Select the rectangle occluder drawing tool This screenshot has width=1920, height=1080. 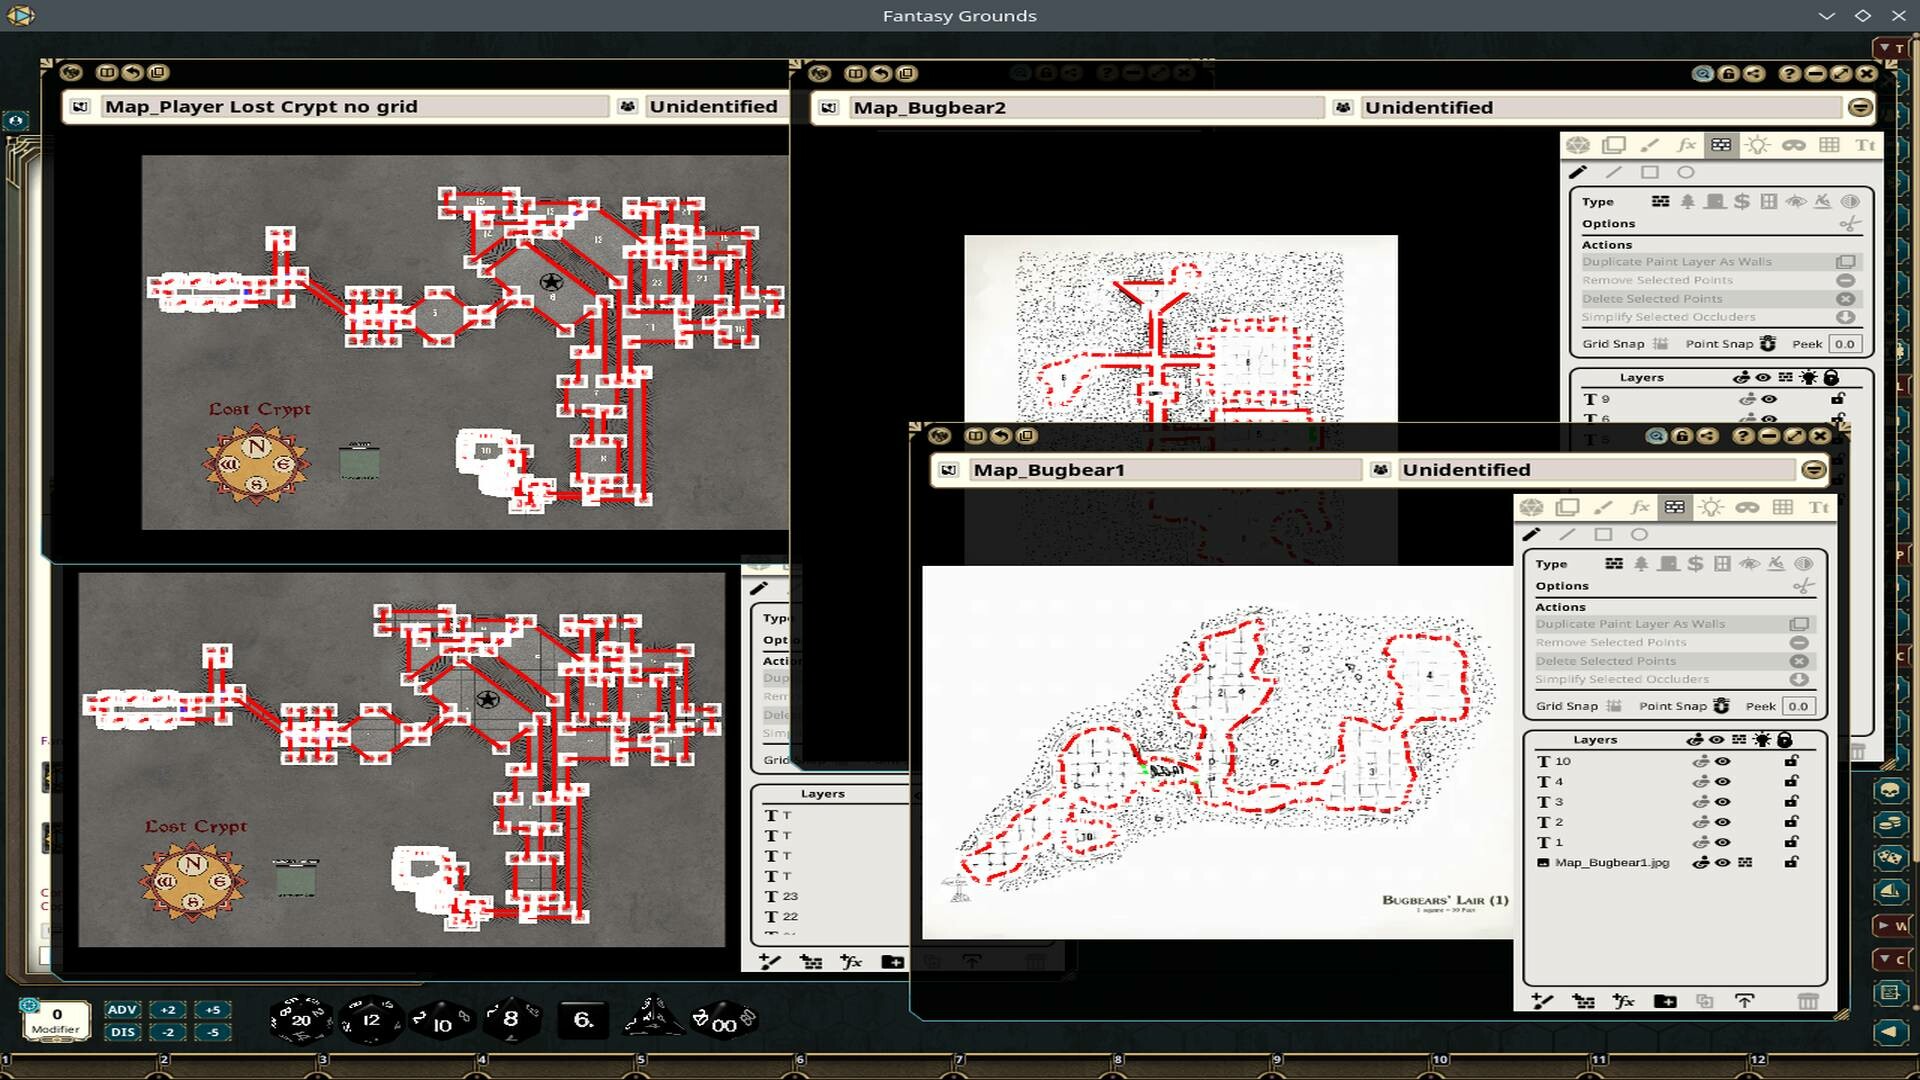tap(1603, 534)
